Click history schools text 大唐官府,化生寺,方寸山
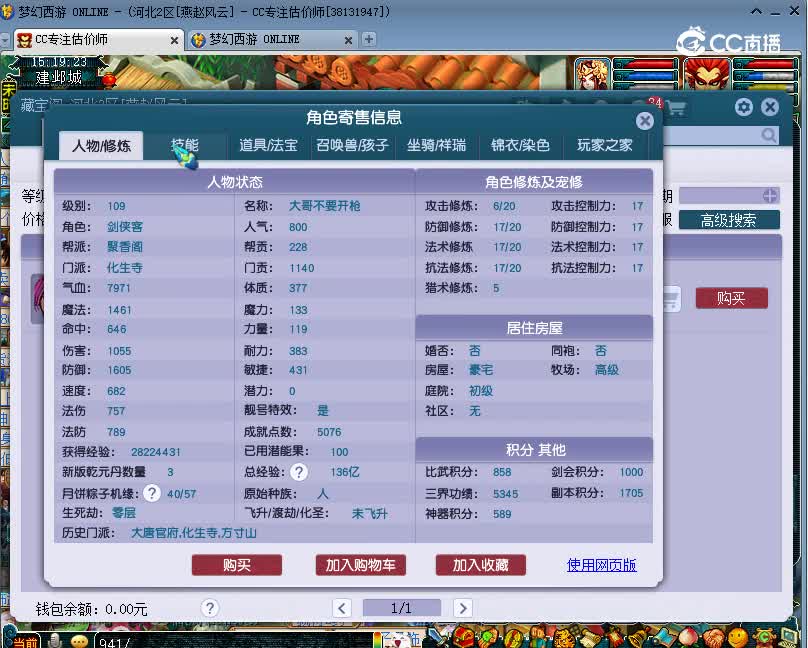The height and width of the screenshot is (648, 808). (x=193, y=533)
